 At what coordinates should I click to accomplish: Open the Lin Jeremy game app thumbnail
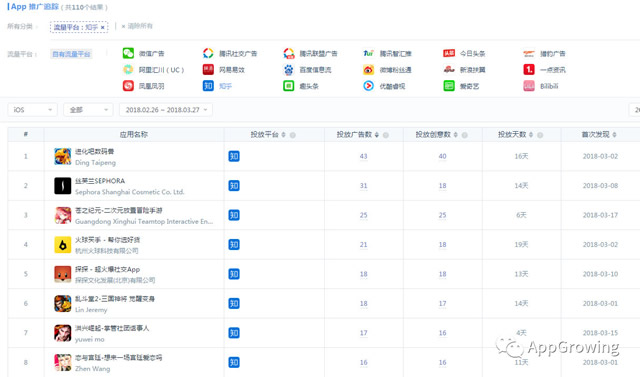coord(63,304)
